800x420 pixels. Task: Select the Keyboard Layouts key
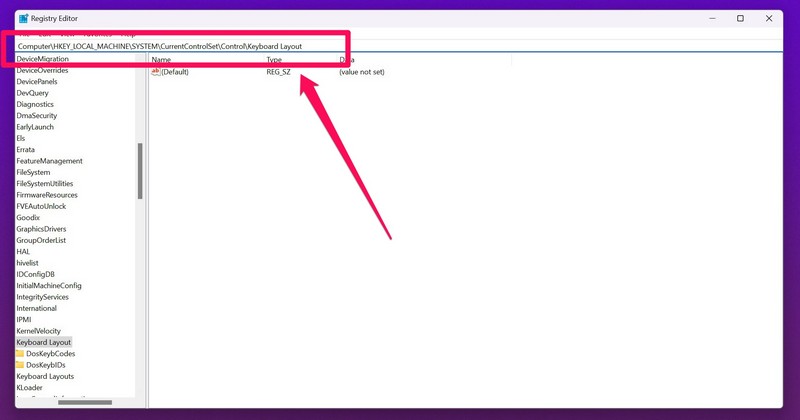click(x=45, y=376)
